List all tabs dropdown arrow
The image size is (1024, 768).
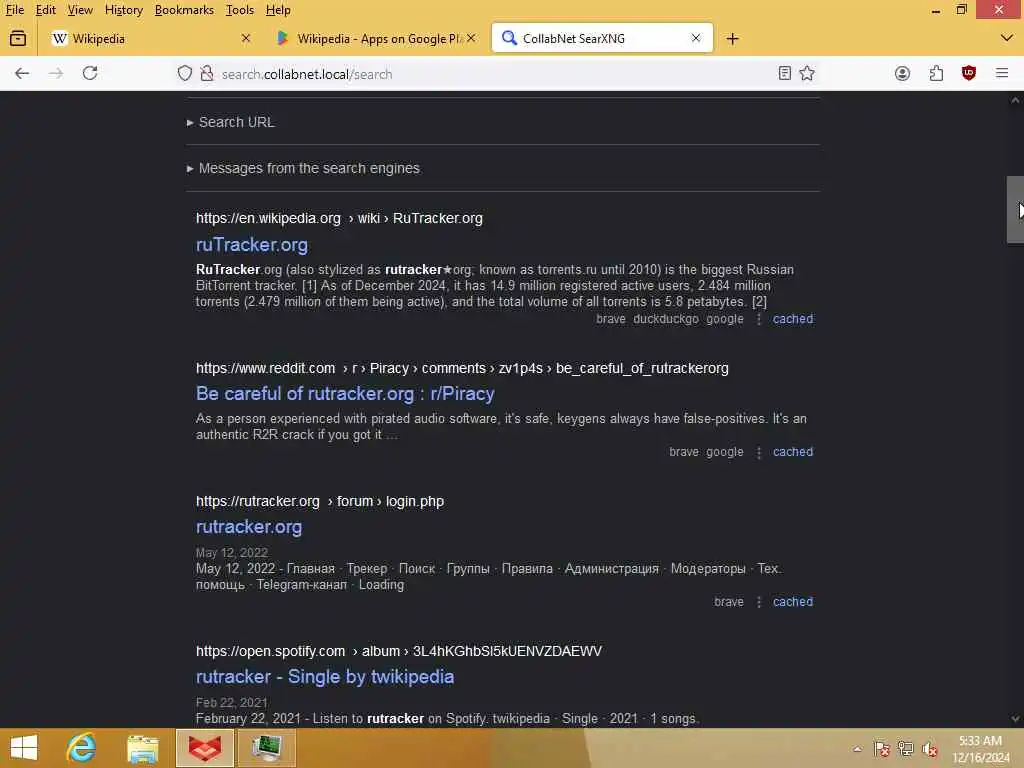(1006, 39)
